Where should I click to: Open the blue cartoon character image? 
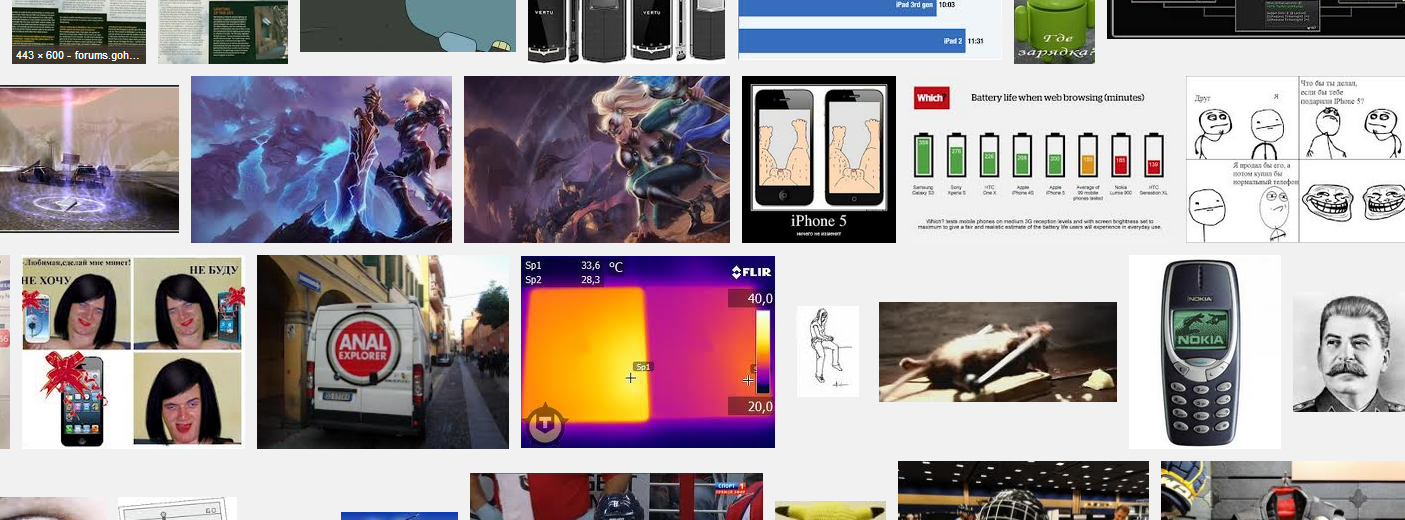(408, 26)
